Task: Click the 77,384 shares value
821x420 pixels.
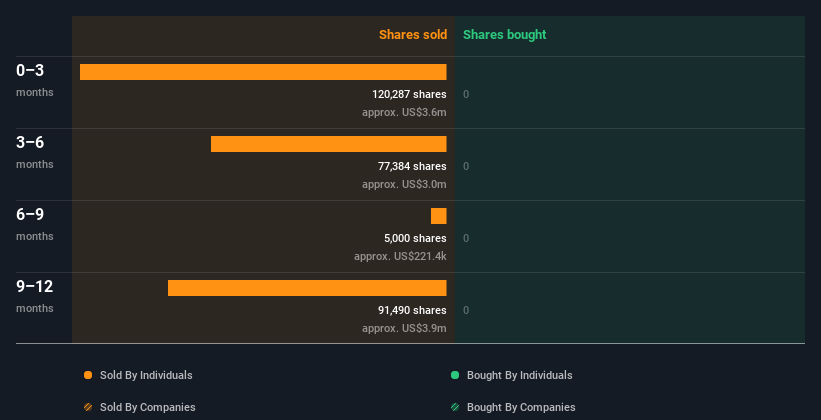Action: click(x=412, y=167)
